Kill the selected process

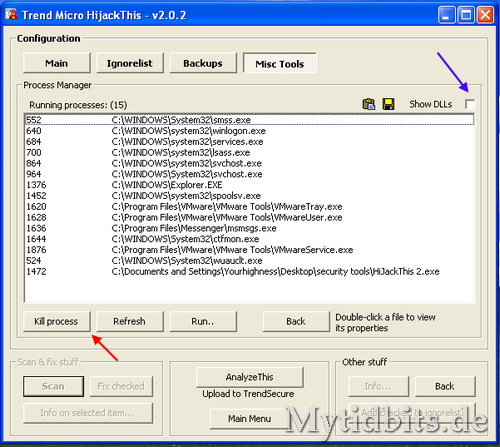point(56,321)
